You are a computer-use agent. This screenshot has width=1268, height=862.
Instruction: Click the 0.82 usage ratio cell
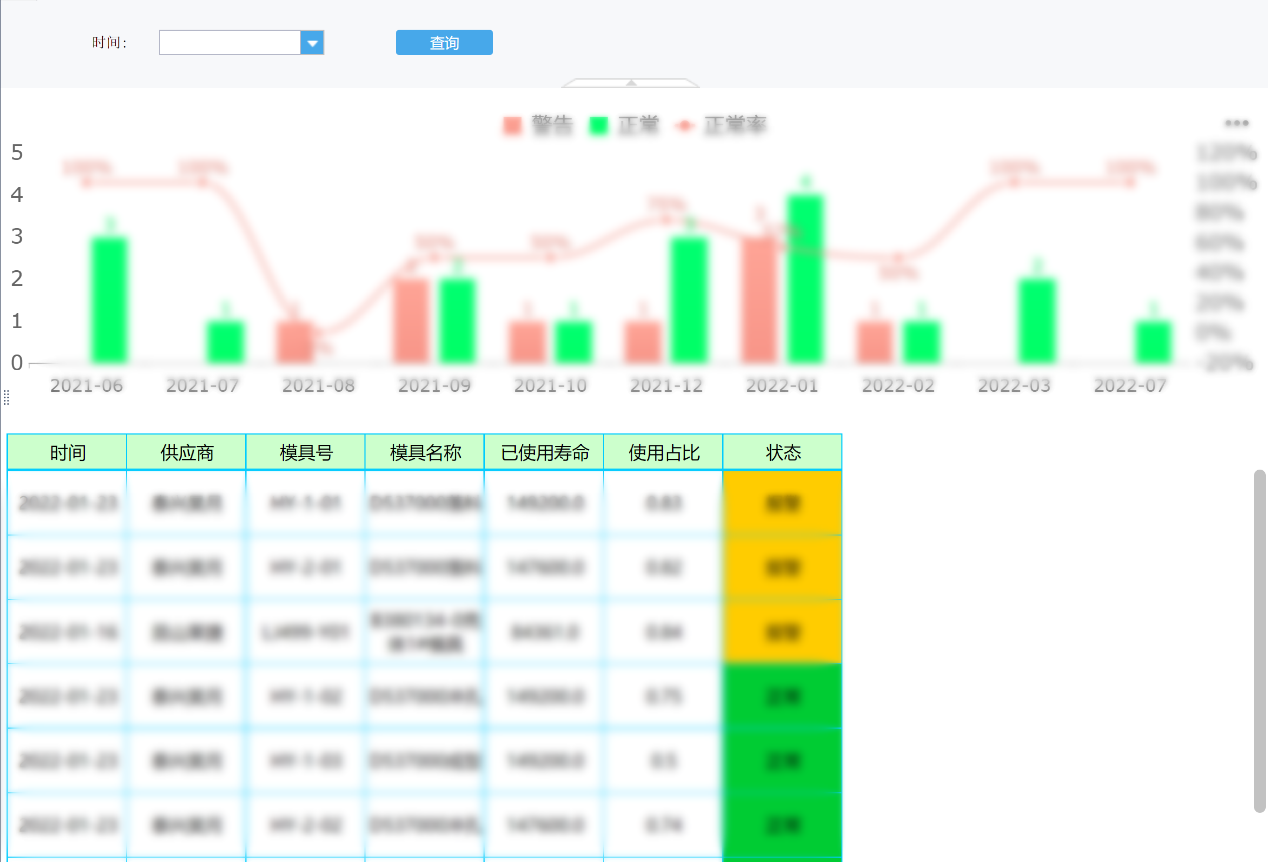(663, 568)
